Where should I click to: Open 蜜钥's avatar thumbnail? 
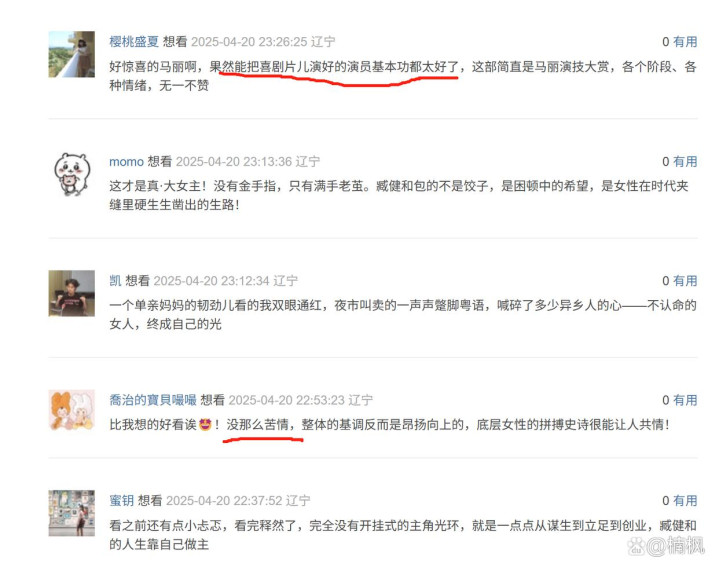[x=72, y=513]
